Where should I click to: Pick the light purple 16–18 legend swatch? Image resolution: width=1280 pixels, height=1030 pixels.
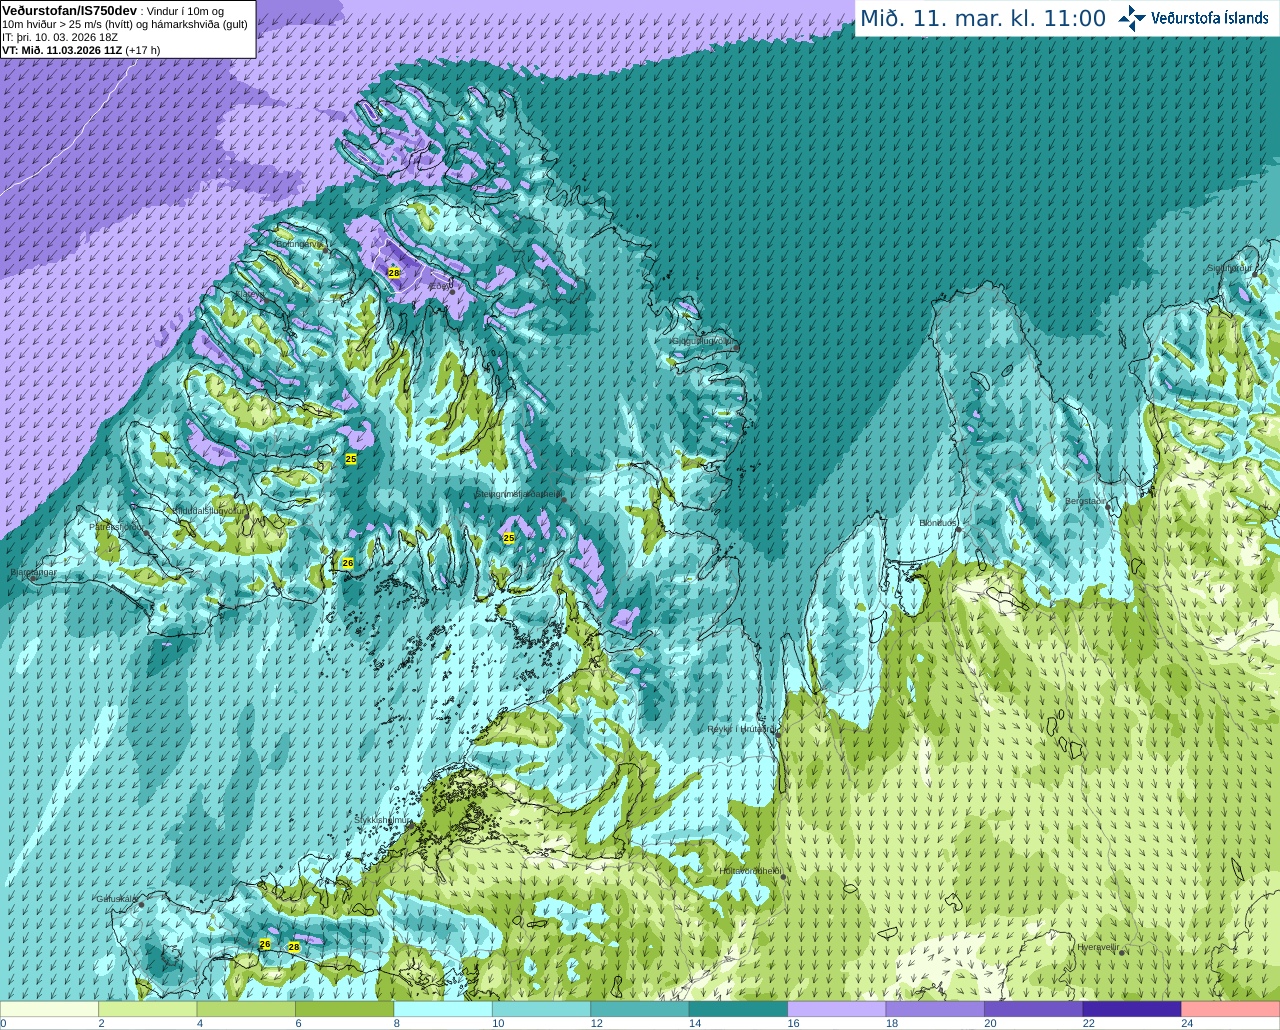(836, 1009)
